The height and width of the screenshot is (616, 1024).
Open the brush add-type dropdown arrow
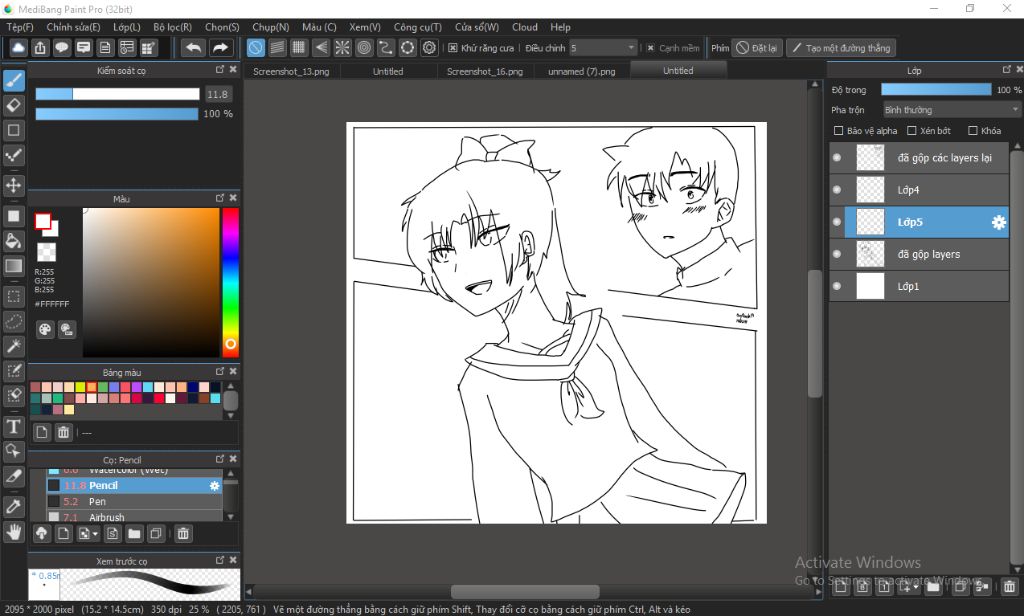pyautogui.click(x=95, y=534)
